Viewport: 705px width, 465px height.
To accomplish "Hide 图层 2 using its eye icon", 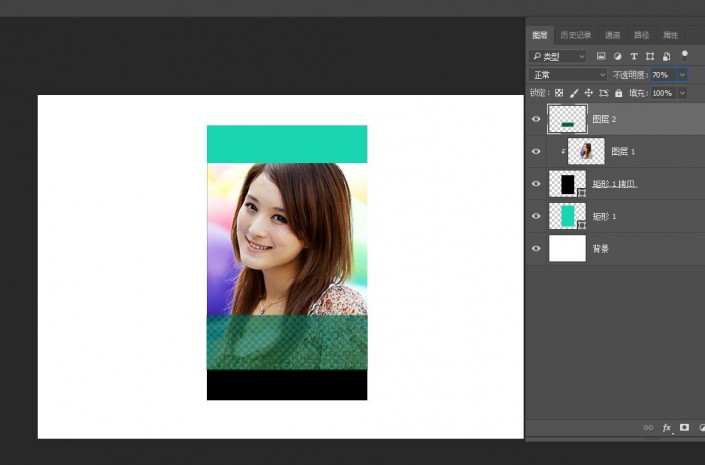I will click(536, 119).
